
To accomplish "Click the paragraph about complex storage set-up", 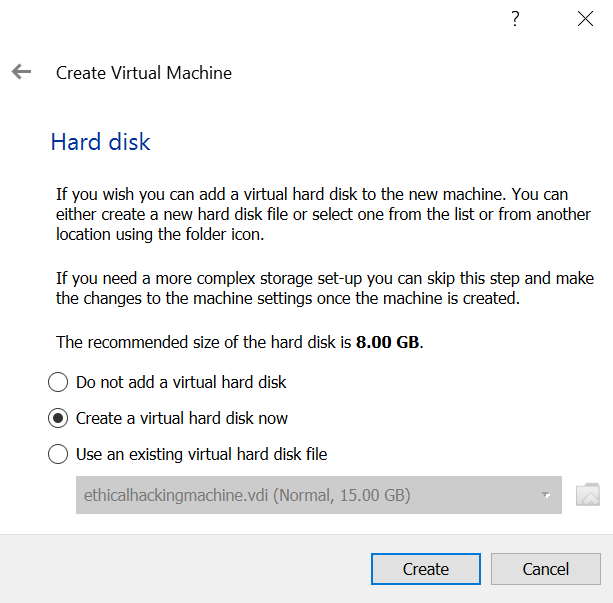I will click(322, 288).
